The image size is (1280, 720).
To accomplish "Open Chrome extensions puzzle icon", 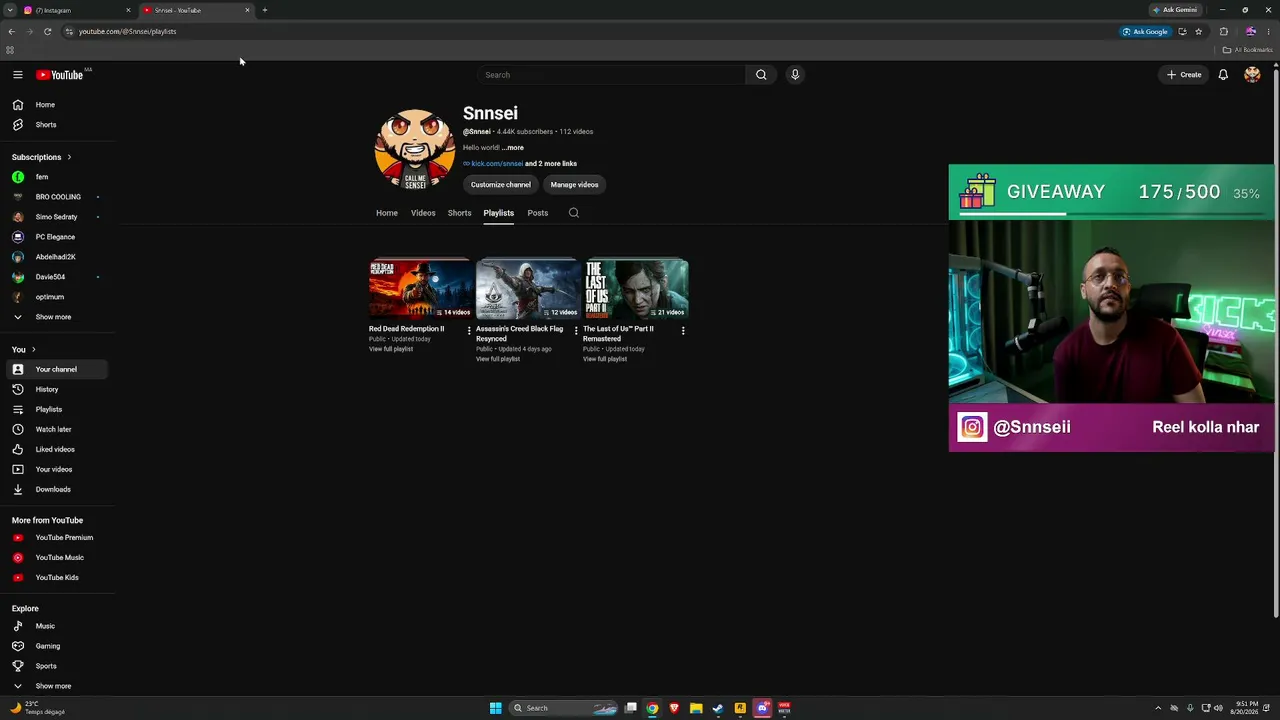I will (x=1223, y=32).
